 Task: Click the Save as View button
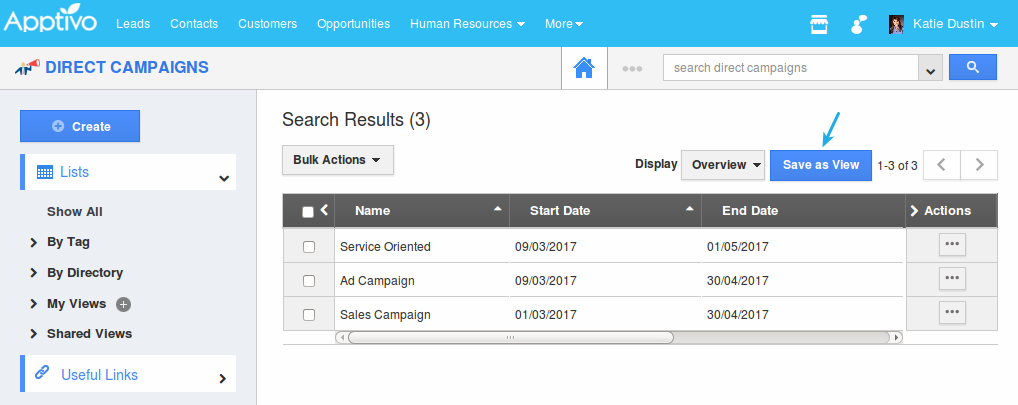point(820,165)
